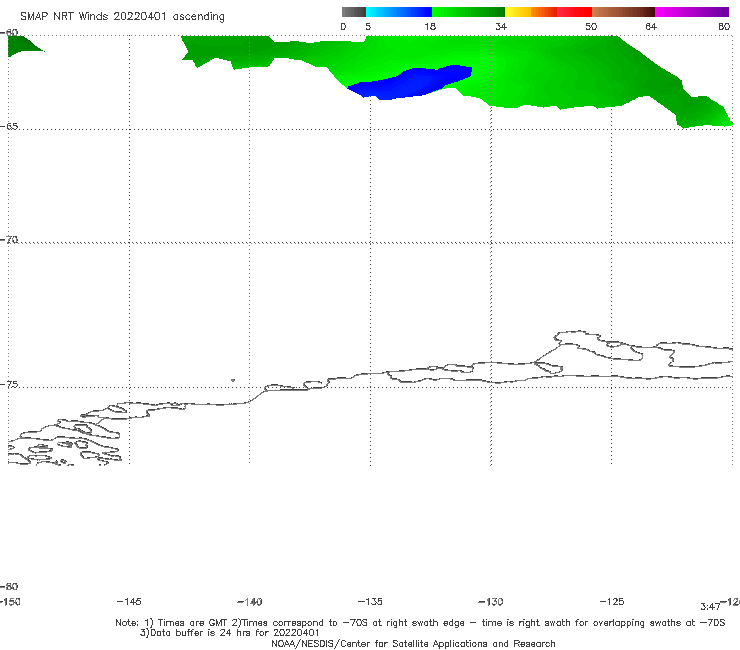Click the '3)Data buffer is 24 hrs' note line
The image size is (740, 650).
pos(230,633)
